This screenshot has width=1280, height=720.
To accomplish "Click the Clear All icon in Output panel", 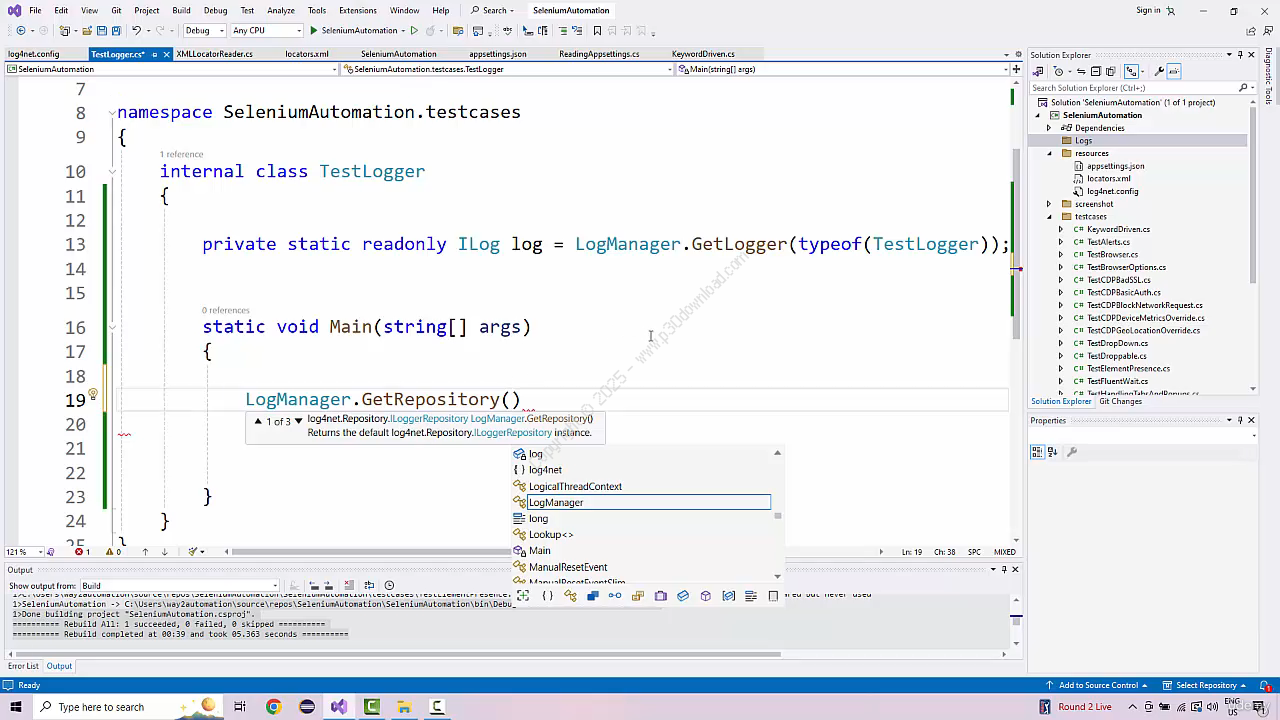I will click(348, 585).
